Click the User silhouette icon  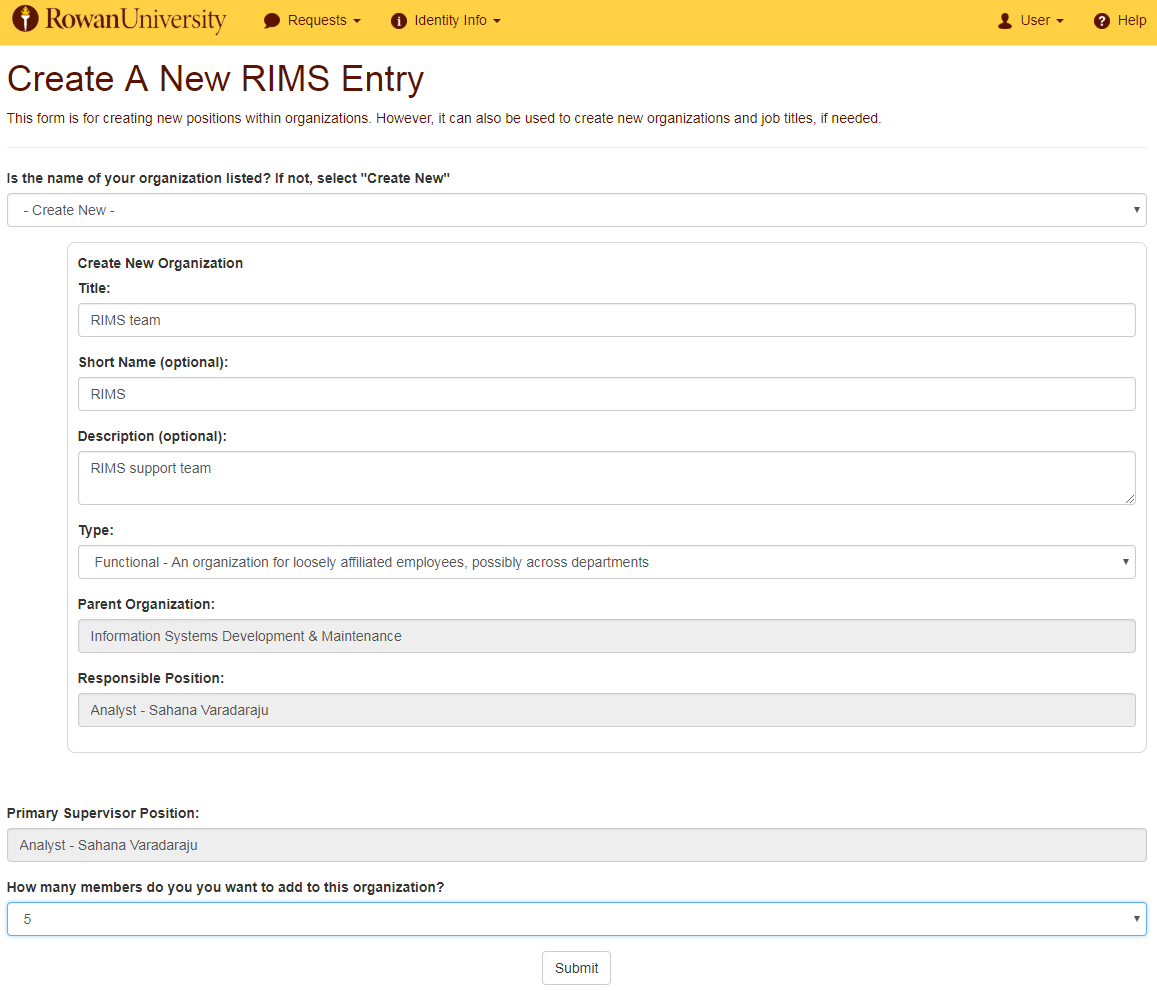(x=1005, y=21)
